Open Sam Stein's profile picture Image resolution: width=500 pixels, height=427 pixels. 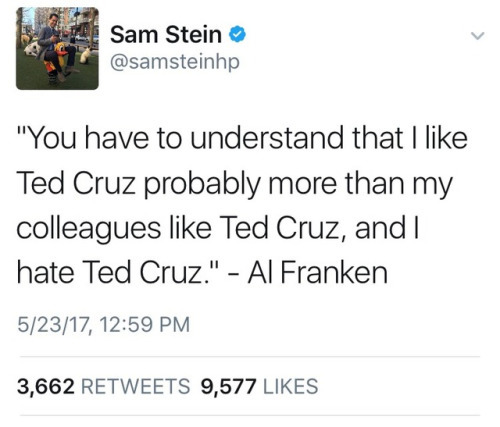point(57,48)
